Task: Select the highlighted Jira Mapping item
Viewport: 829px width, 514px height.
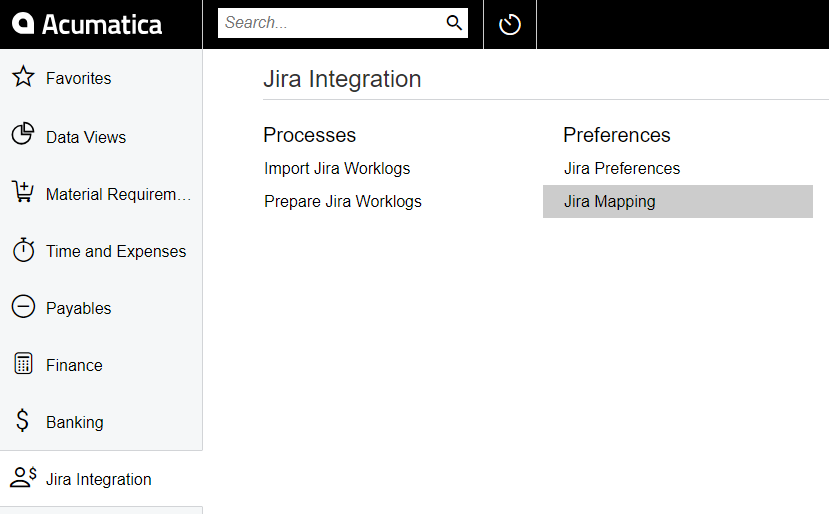Action: pos(678,201)
